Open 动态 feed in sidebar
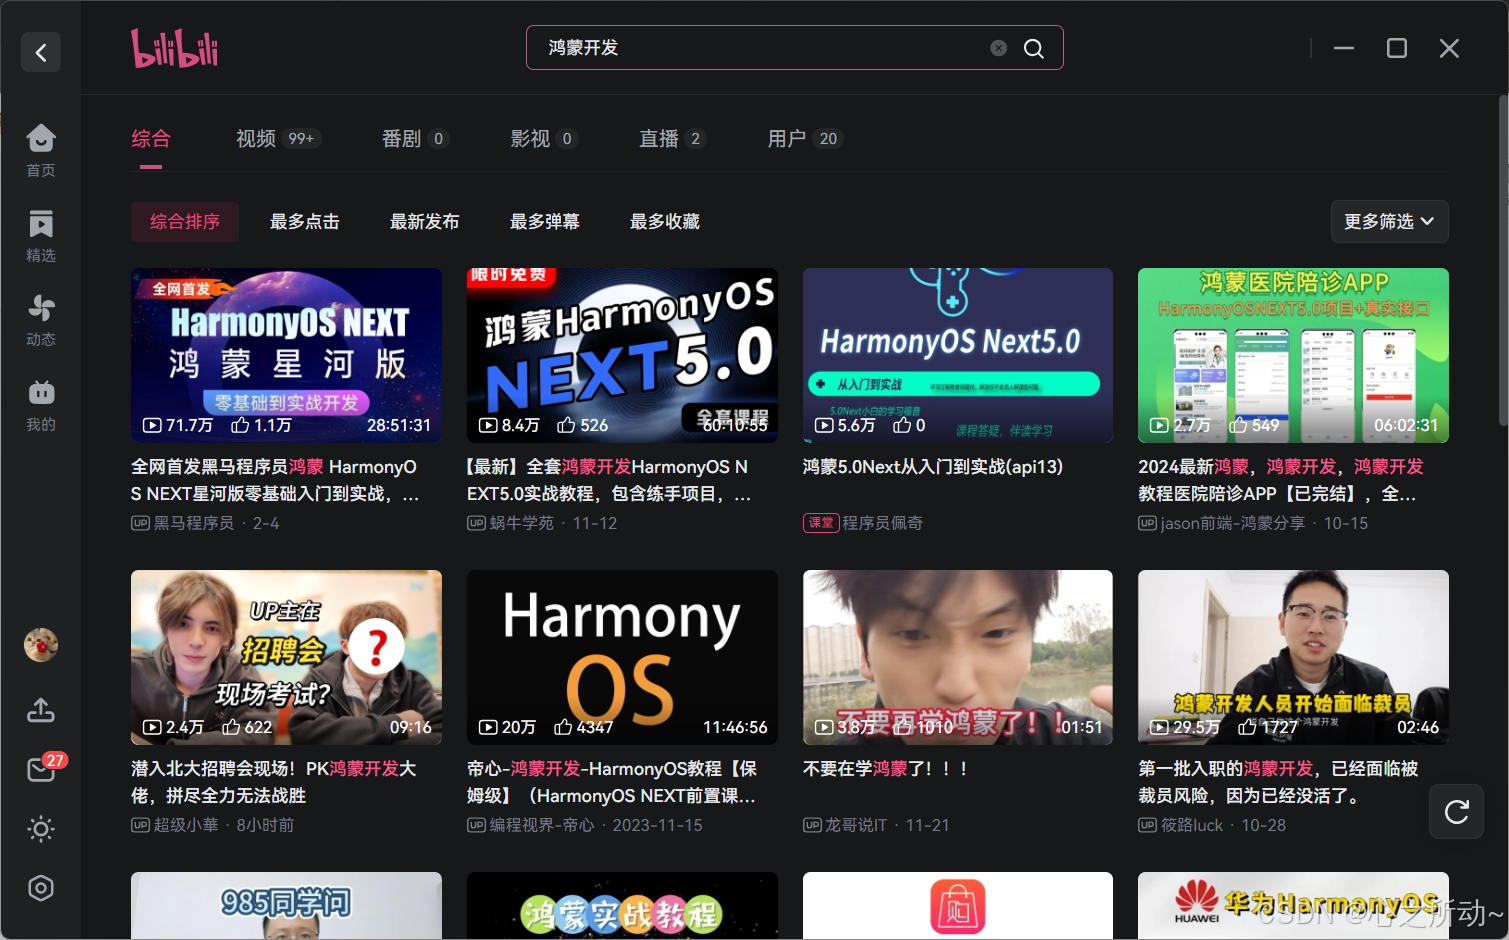 [x=41, y=321]
